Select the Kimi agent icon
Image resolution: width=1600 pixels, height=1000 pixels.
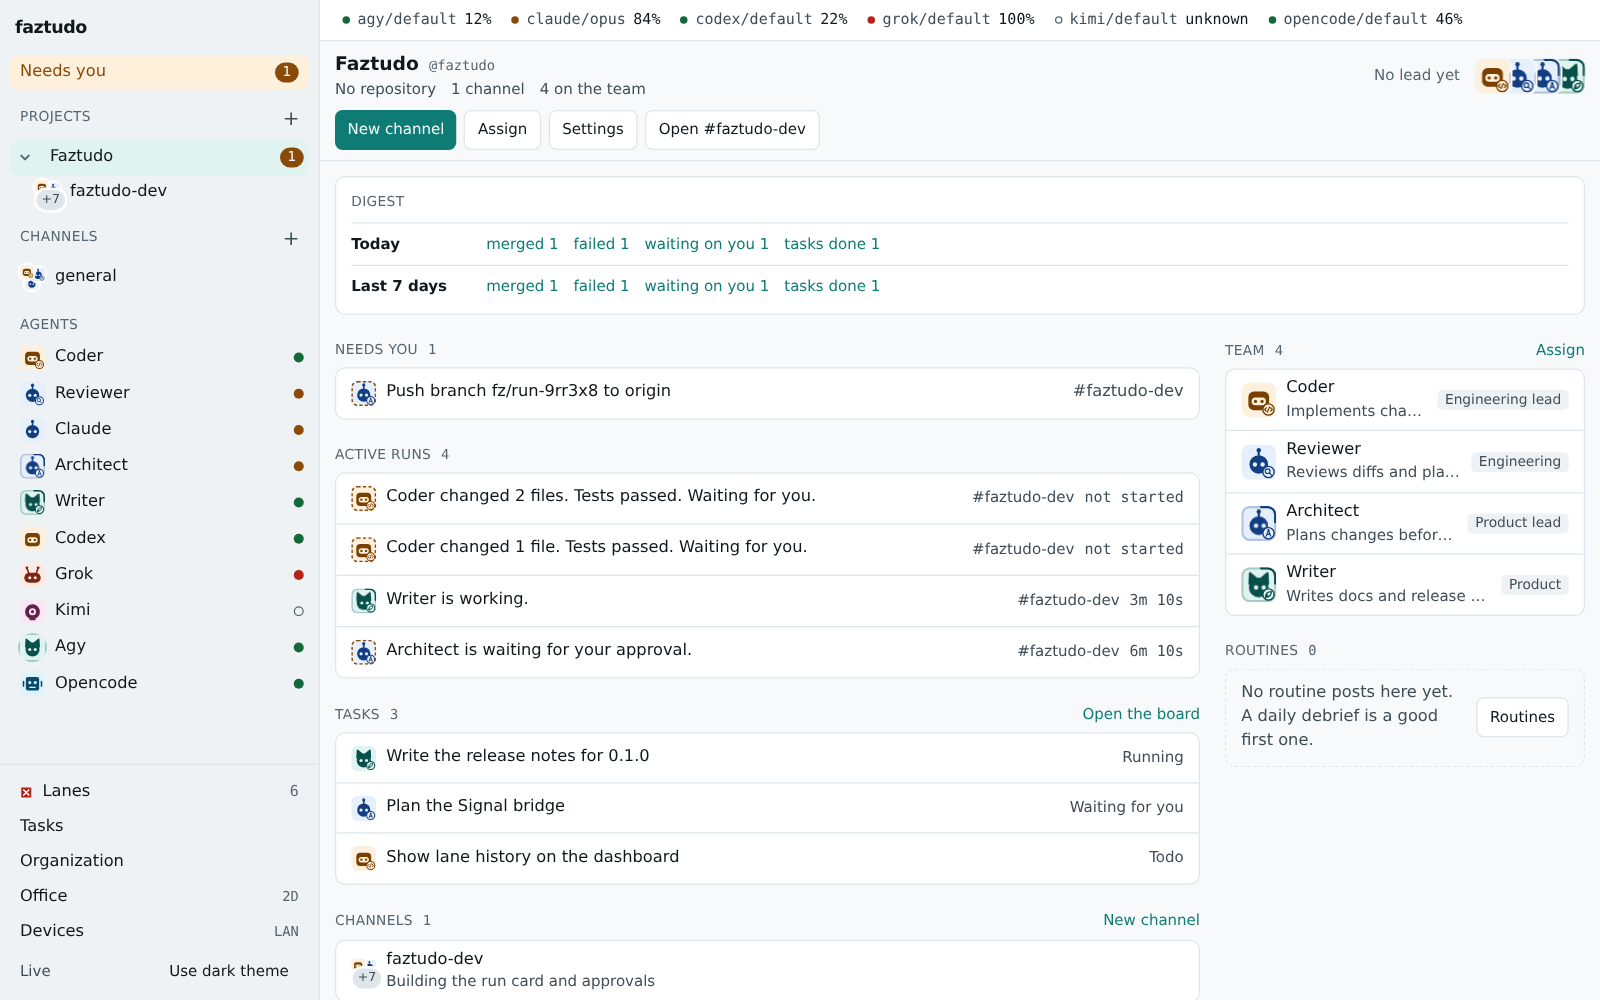point(33,611)
